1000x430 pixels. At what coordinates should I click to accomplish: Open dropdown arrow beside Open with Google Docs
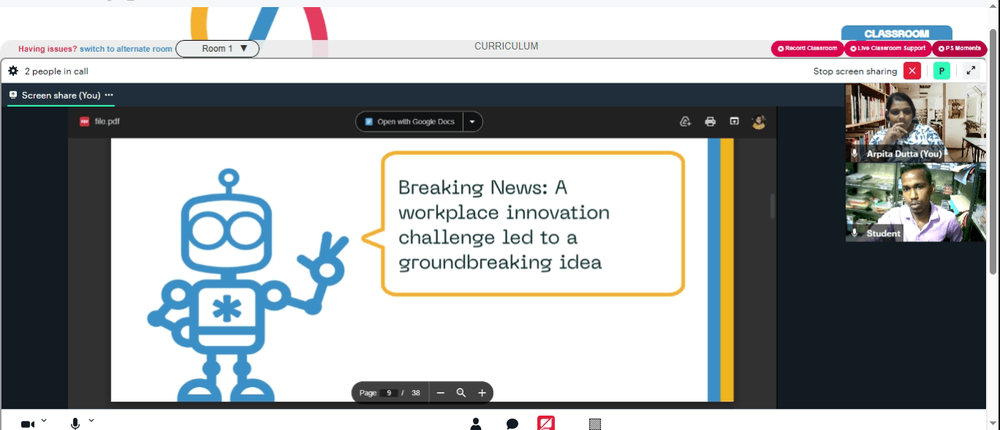[472, 121]
